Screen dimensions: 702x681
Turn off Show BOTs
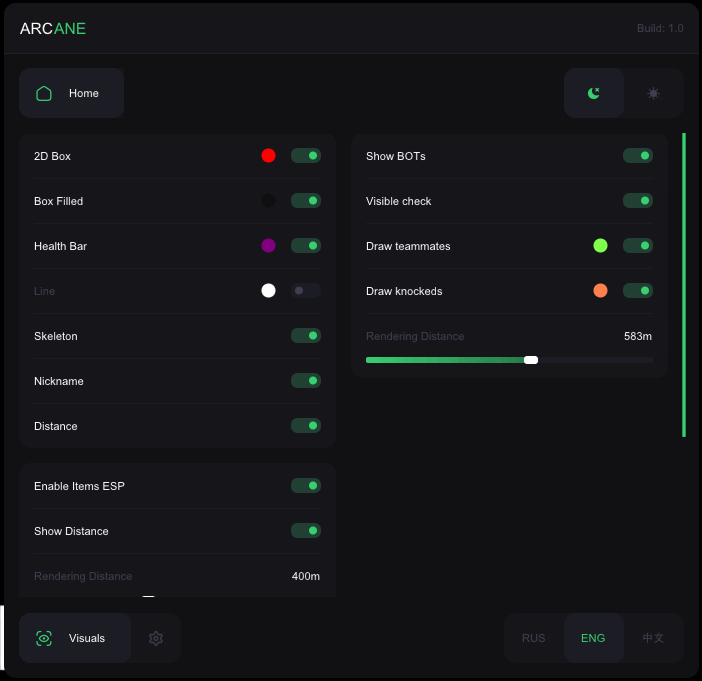(637, 156)
